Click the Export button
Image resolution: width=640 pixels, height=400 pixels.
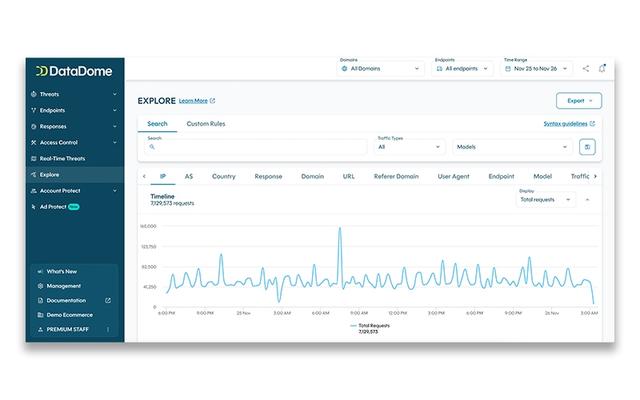click(578, 101)
